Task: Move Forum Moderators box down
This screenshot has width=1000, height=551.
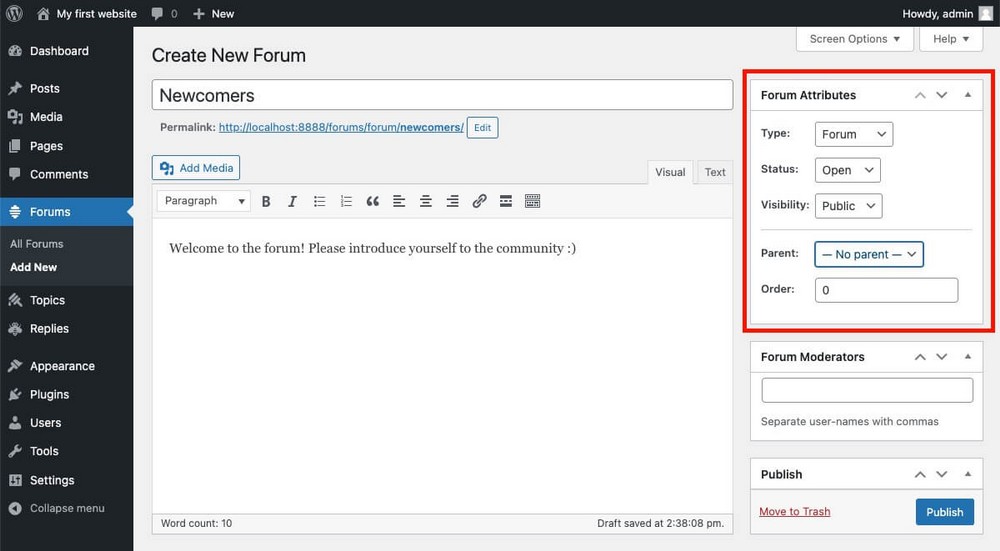Action: click(942, 357)
